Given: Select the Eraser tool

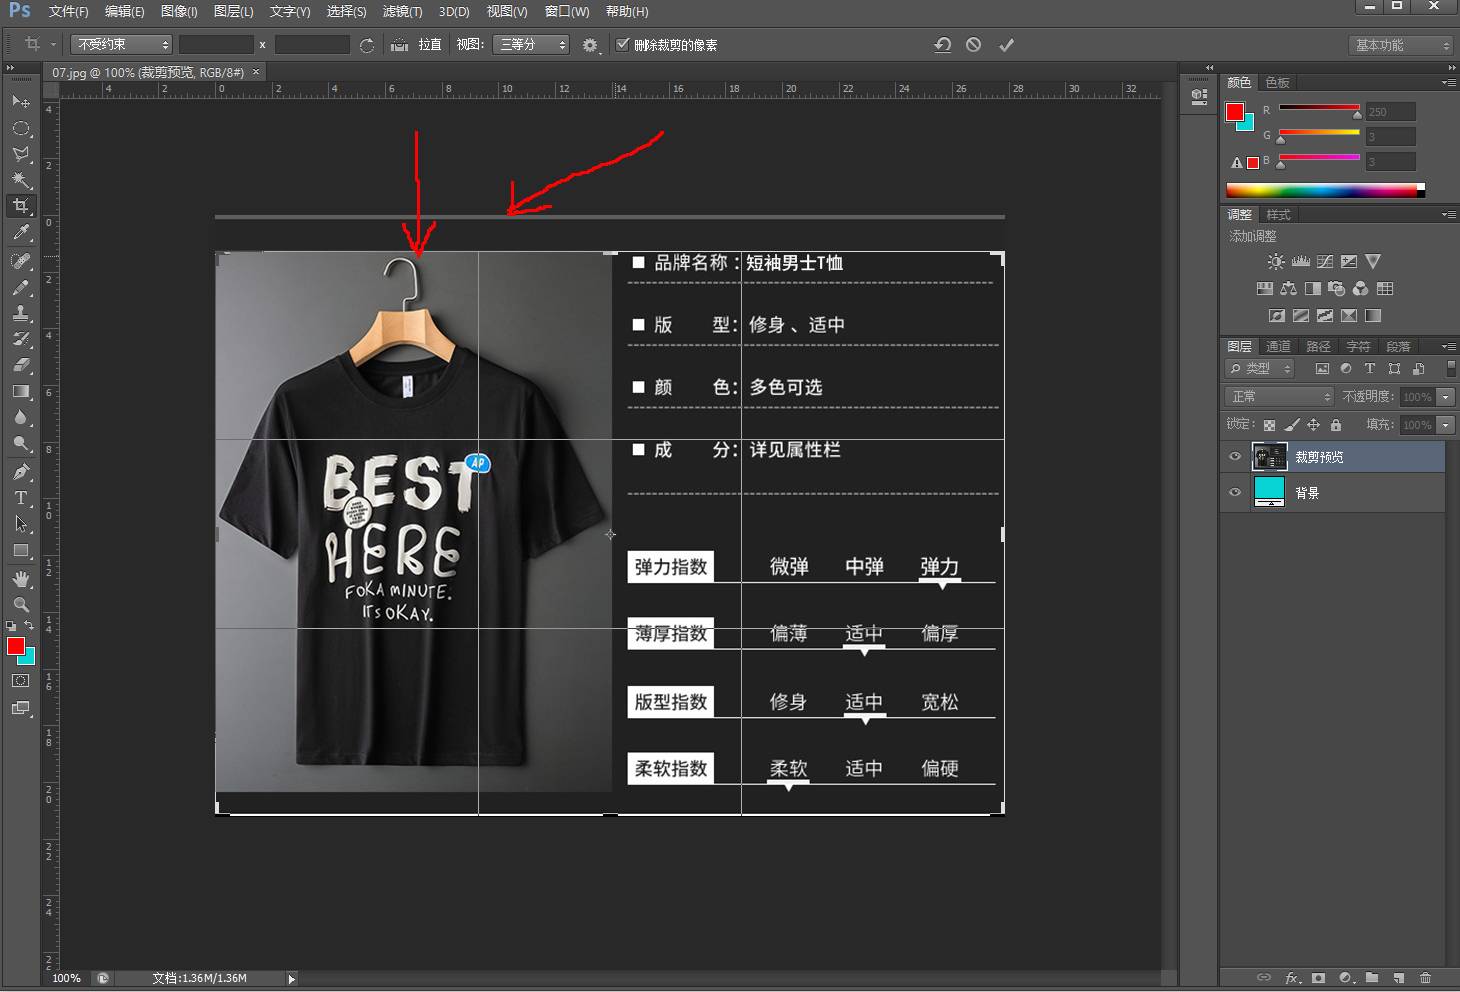Looking at the screenshot, I should point(20,365).
